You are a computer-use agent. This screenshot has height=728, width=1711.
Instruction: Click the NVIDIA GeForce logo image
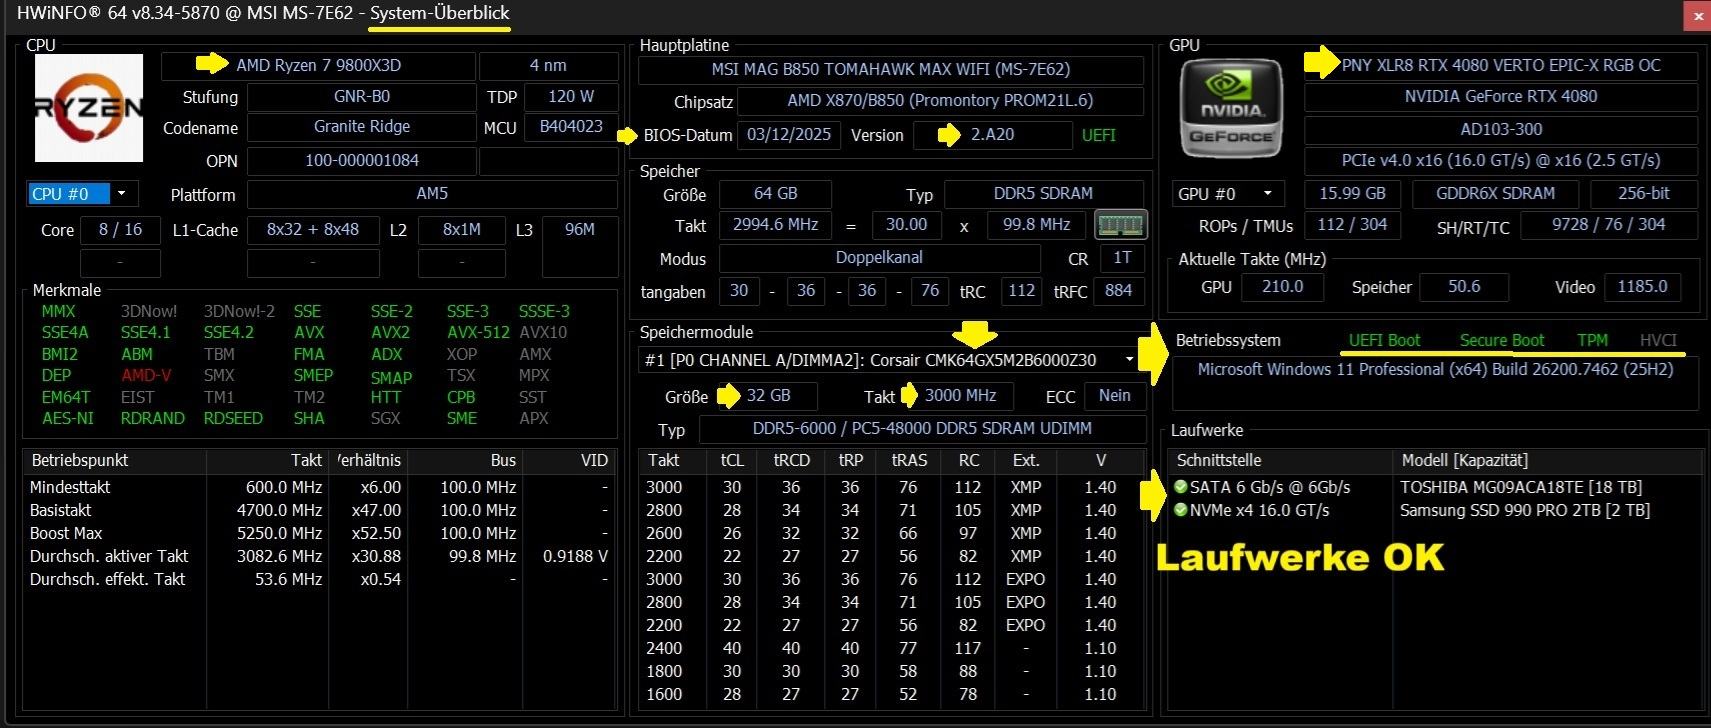1231,109
